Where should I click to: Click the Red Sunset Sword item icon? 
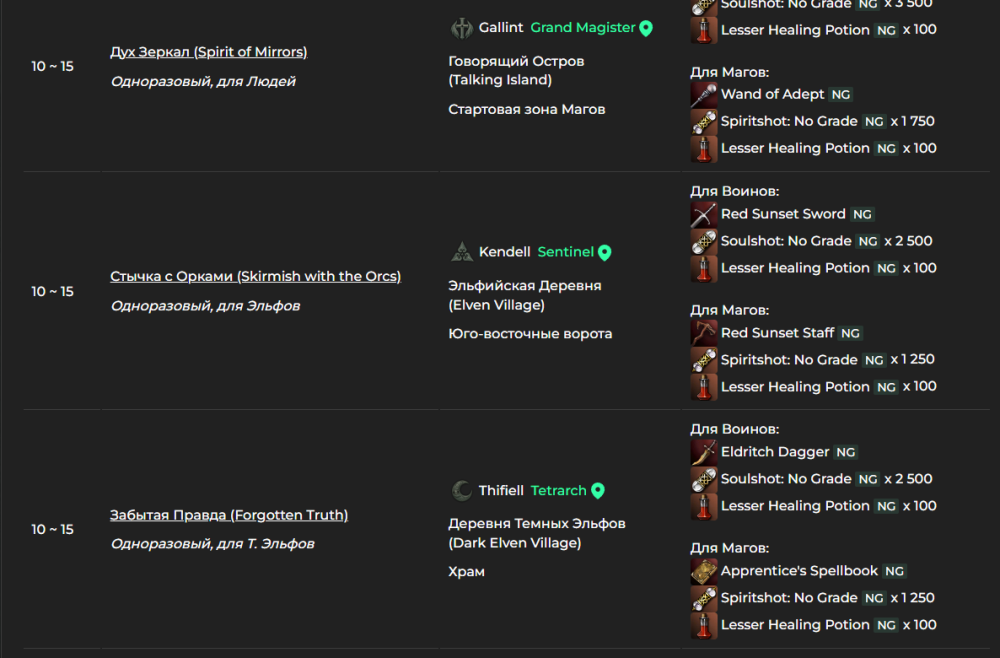pos(704,214)
